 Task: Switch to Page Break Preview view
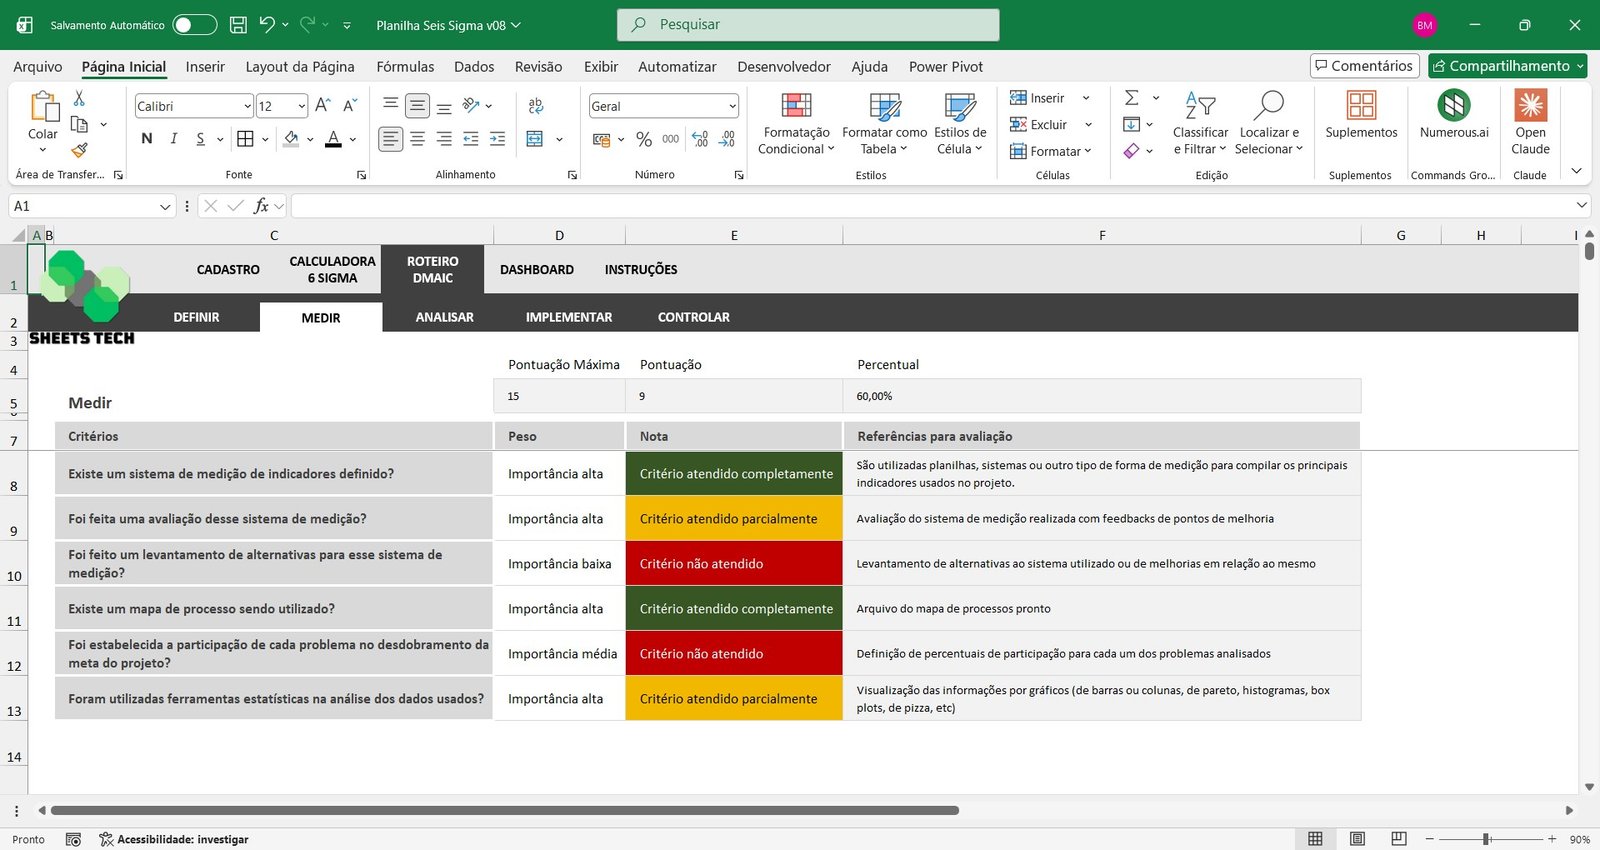(1398, 839)
